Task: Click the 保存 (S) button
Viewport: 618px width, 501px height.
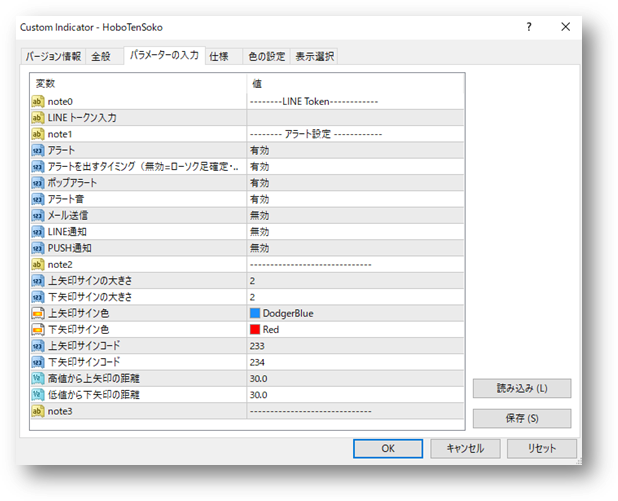Action: click(522, 418)
